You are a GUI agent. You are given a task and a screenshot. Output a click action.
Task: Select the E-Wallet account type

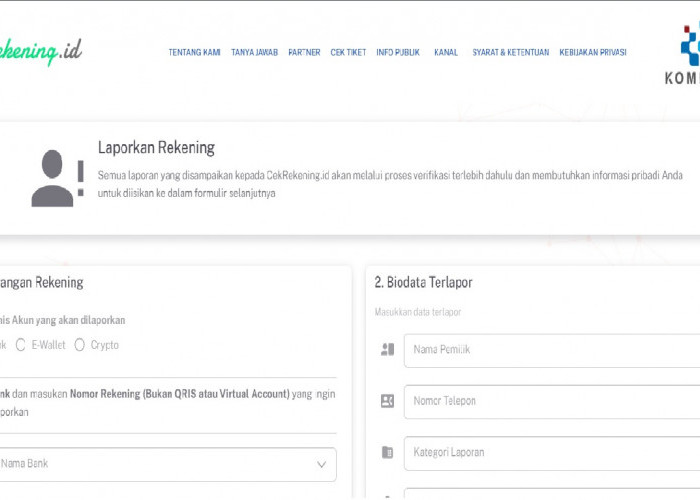click(x=21, y=345)
